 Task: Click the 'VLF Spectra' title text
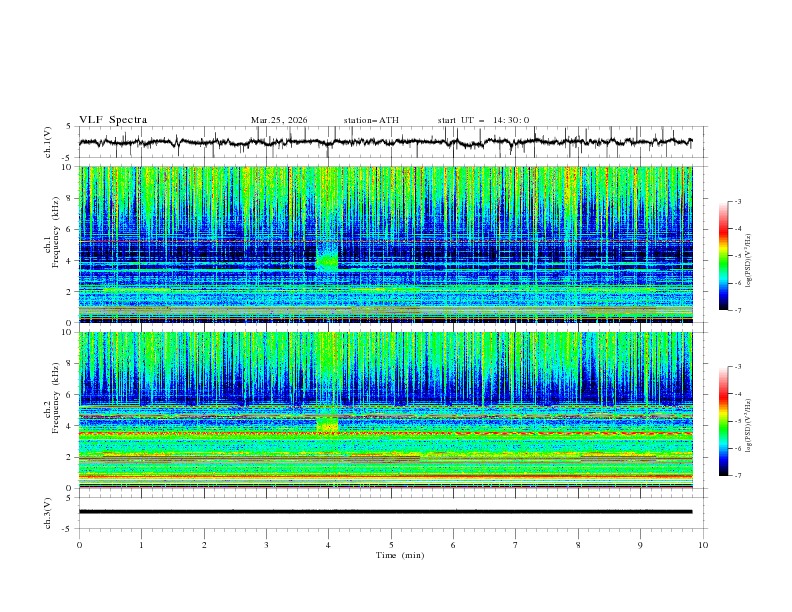[x=113, y=120]
